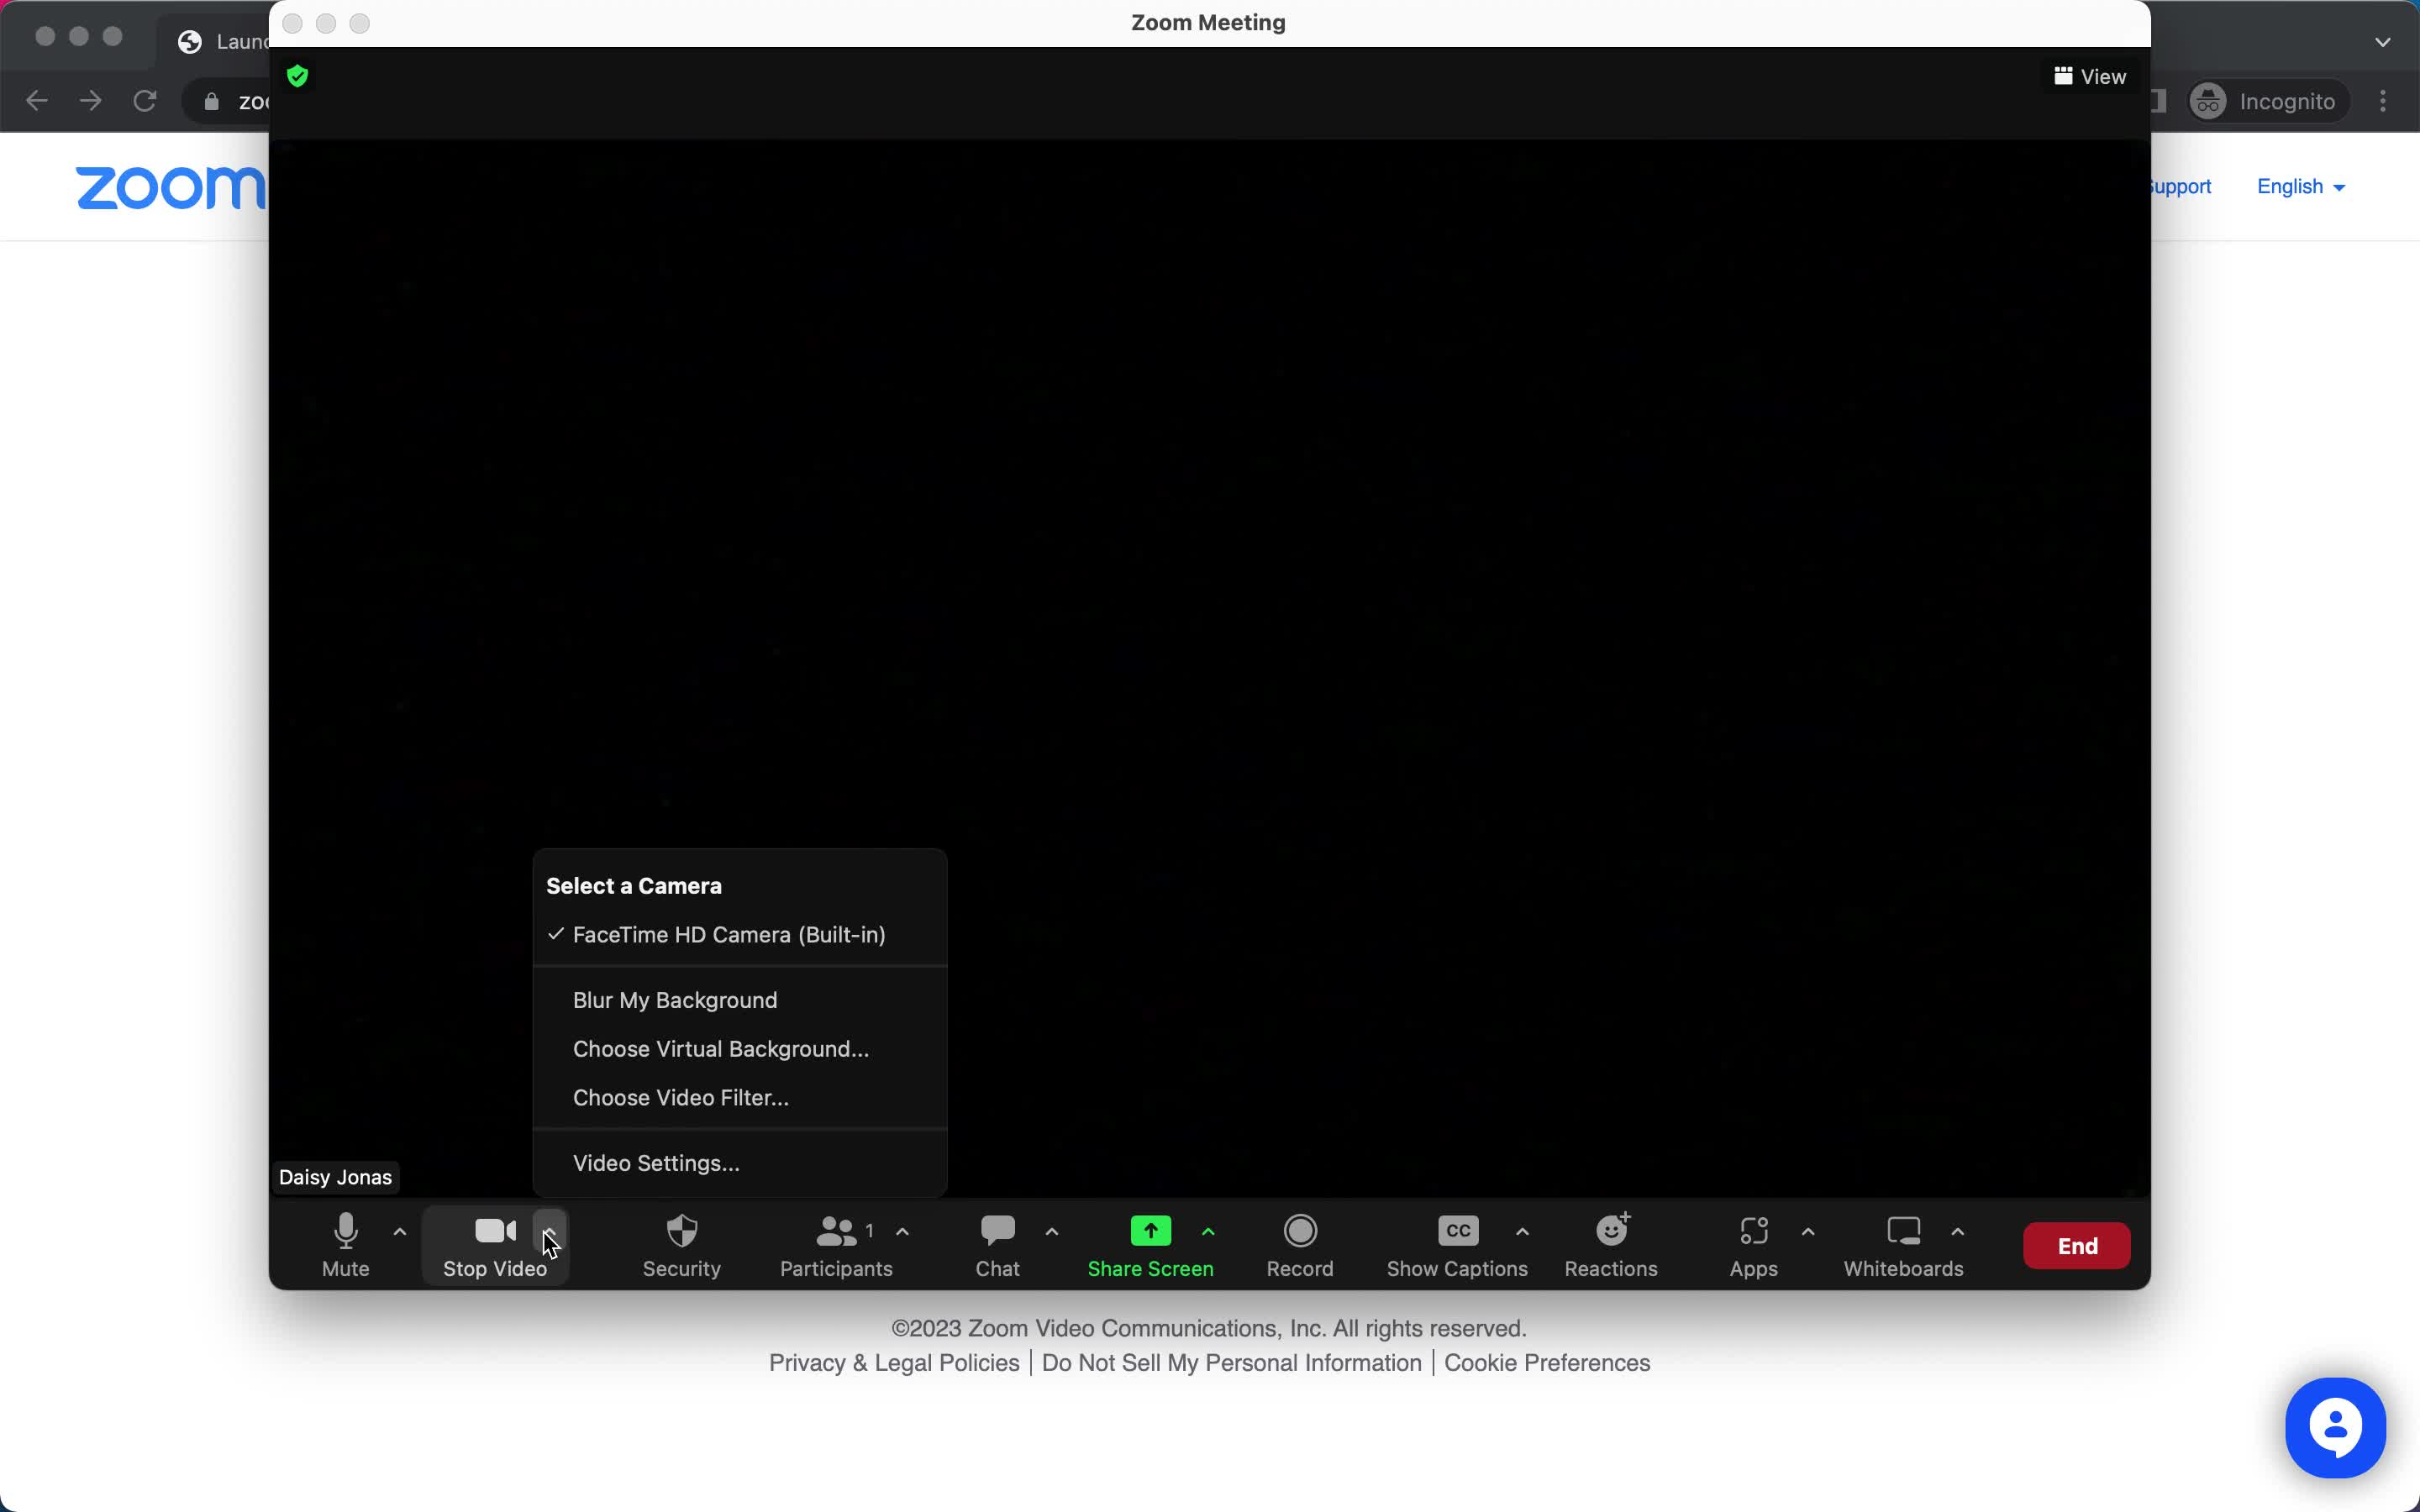Toggle Blur My Background option

click(x=674, y=1000)
